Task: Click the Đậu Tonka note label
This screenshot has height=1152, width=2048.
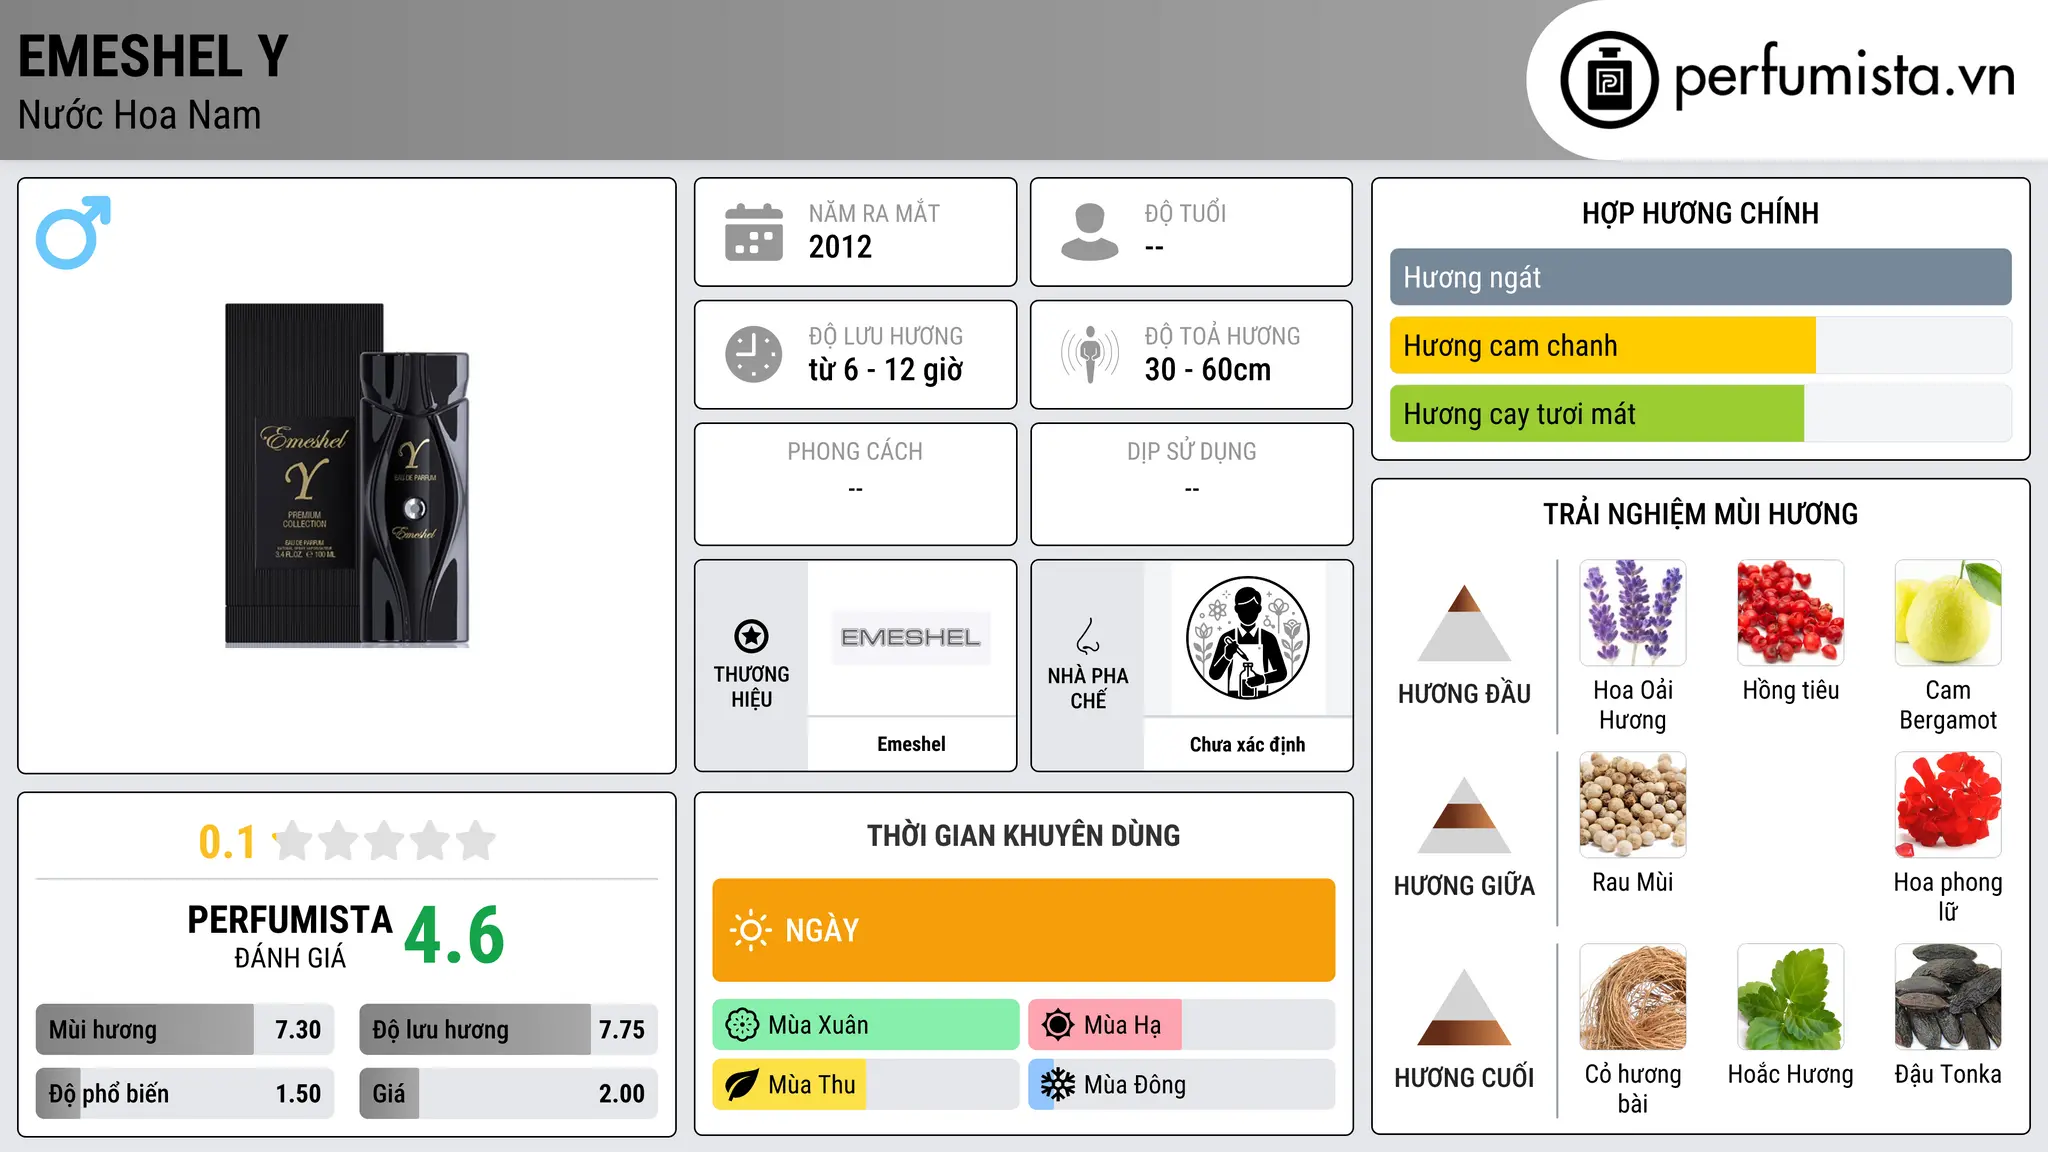Action: (x=1948, y=1074)
